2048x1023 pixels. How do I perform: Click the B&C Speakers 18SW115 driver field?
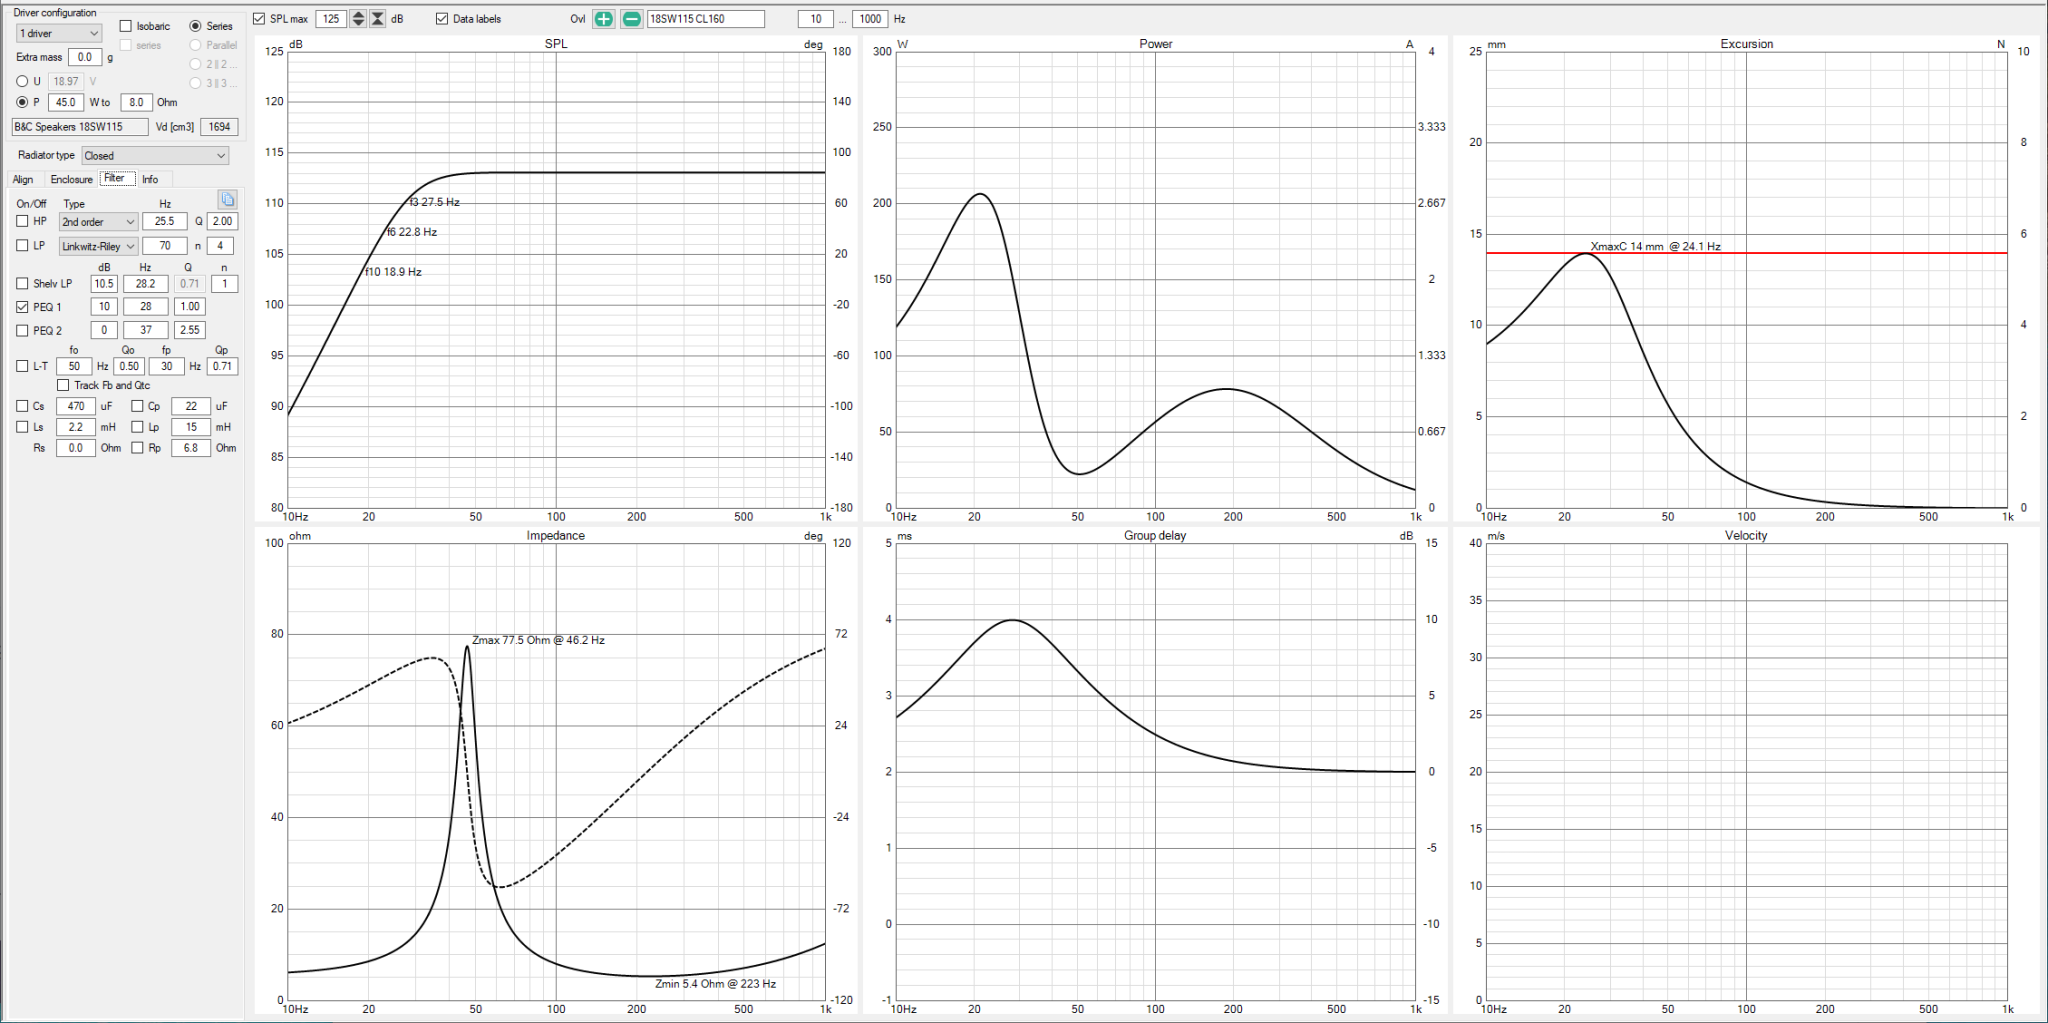[80, 127]
